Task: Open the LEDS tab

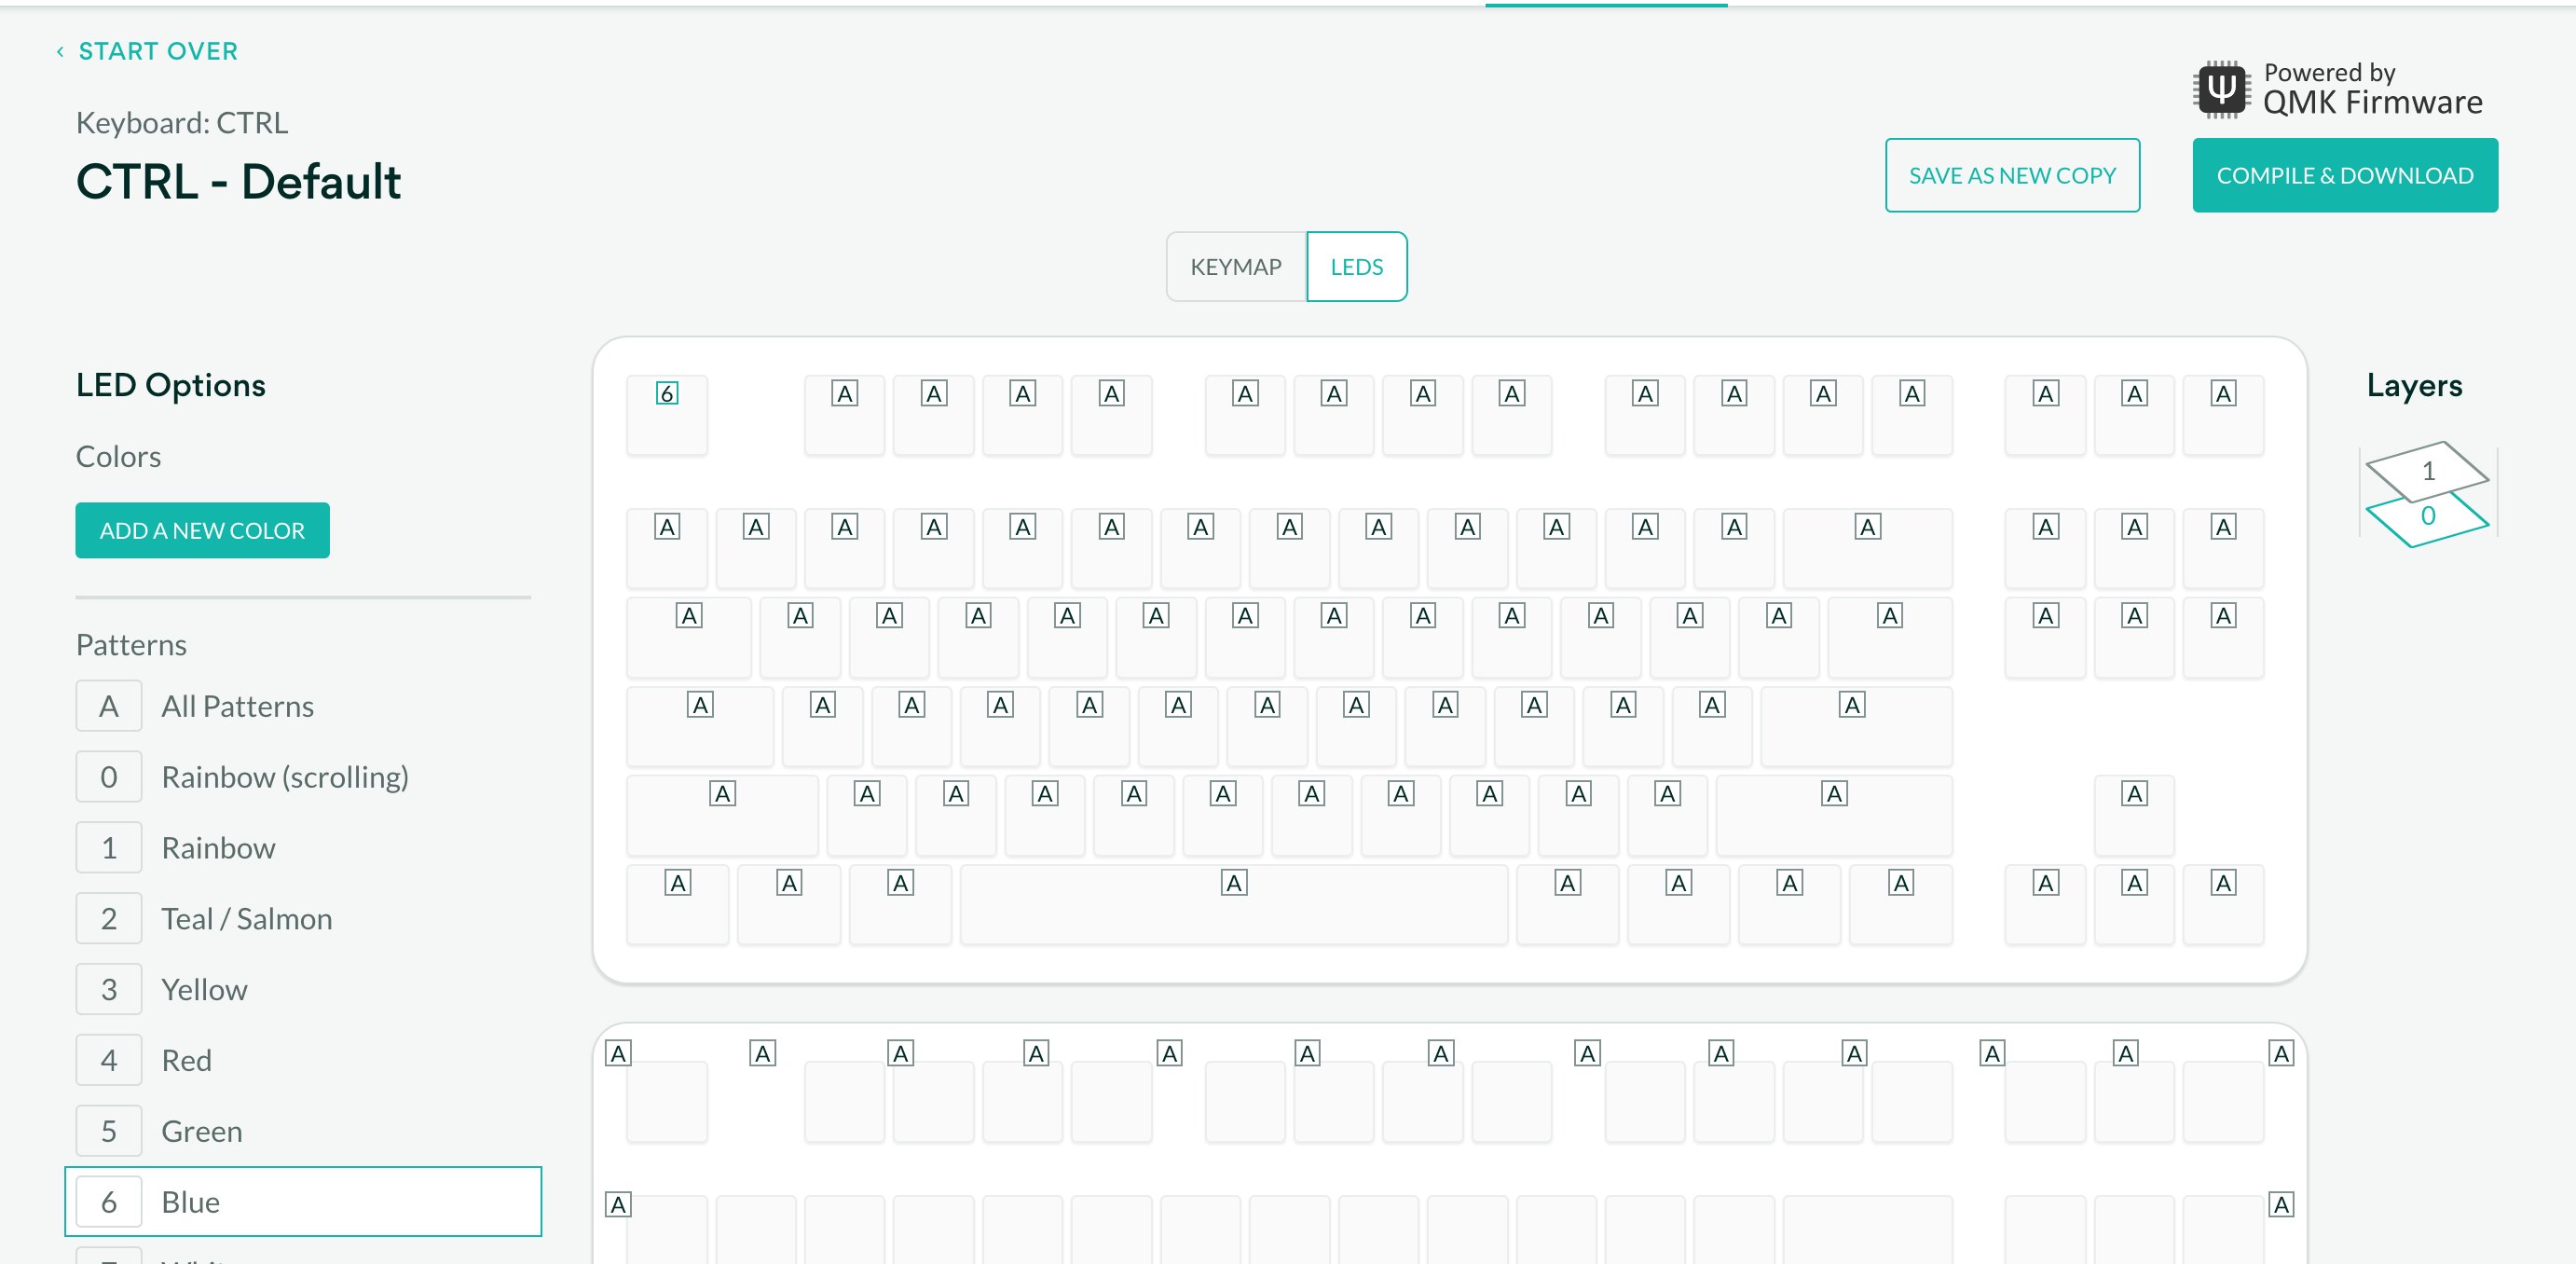Action: [1357, 267]
